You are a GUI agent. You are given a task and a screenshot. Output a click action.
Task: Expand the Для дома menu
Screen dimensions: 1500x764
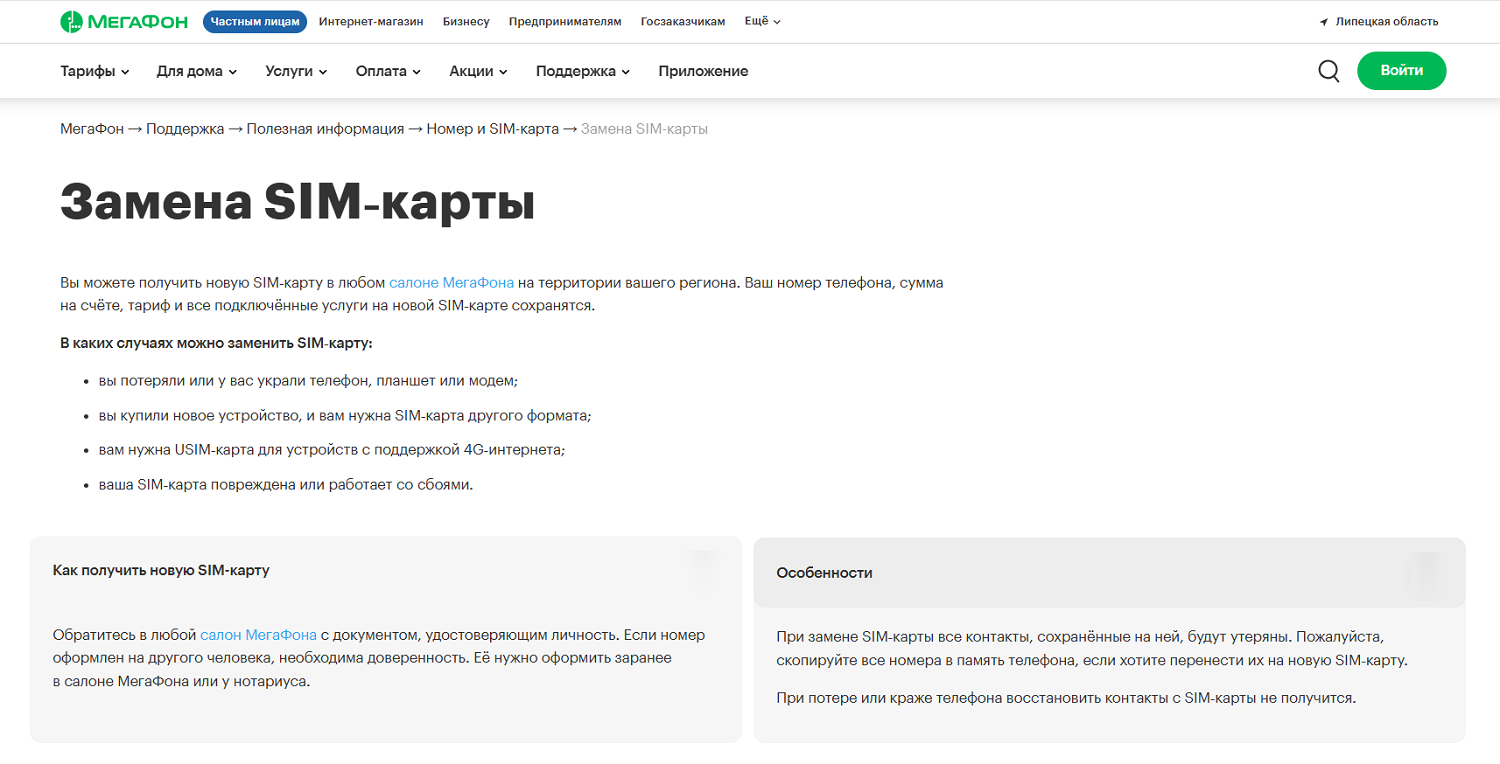point(197,71)
